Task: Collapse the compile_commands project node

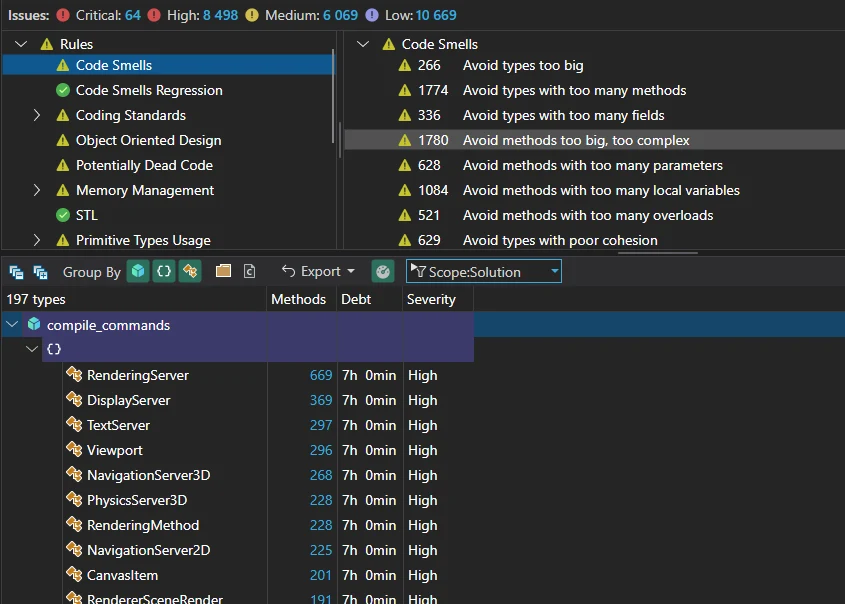Action: pyautogui.click(x=12, y=324)
